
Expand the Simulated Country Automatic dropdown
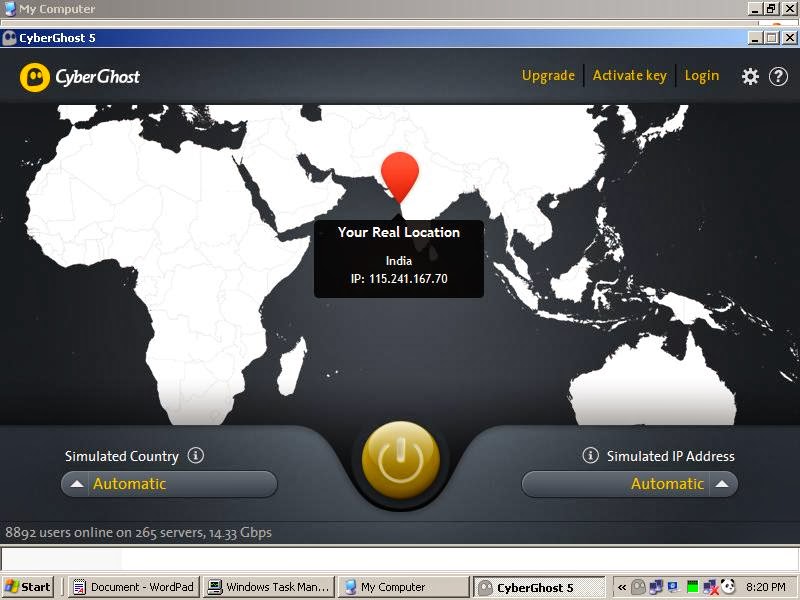(x=169, y=484)
